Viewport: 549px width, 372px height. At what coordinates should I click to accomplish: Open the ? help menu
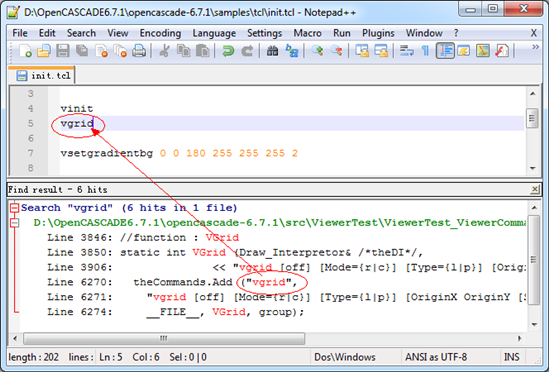point(456,33)
